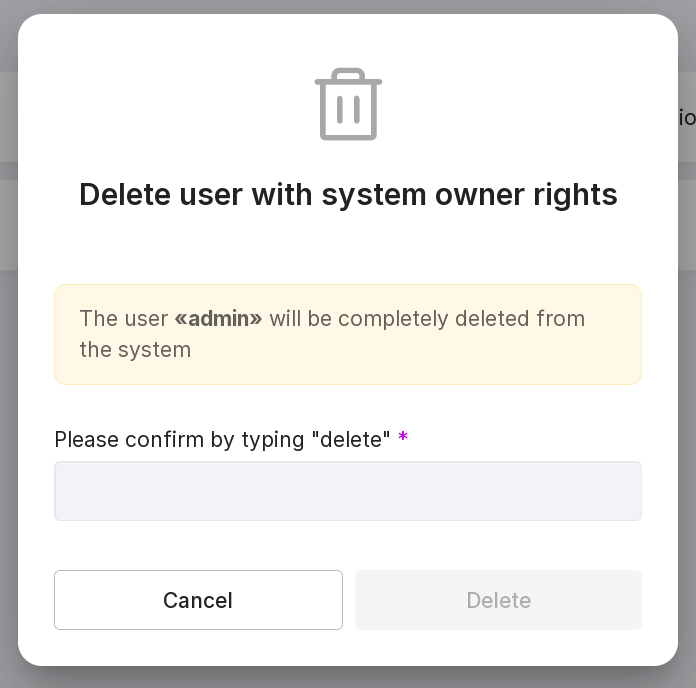Click the white gap between Cancel and Delete
The image size is (696, 688).
(349, 600)
